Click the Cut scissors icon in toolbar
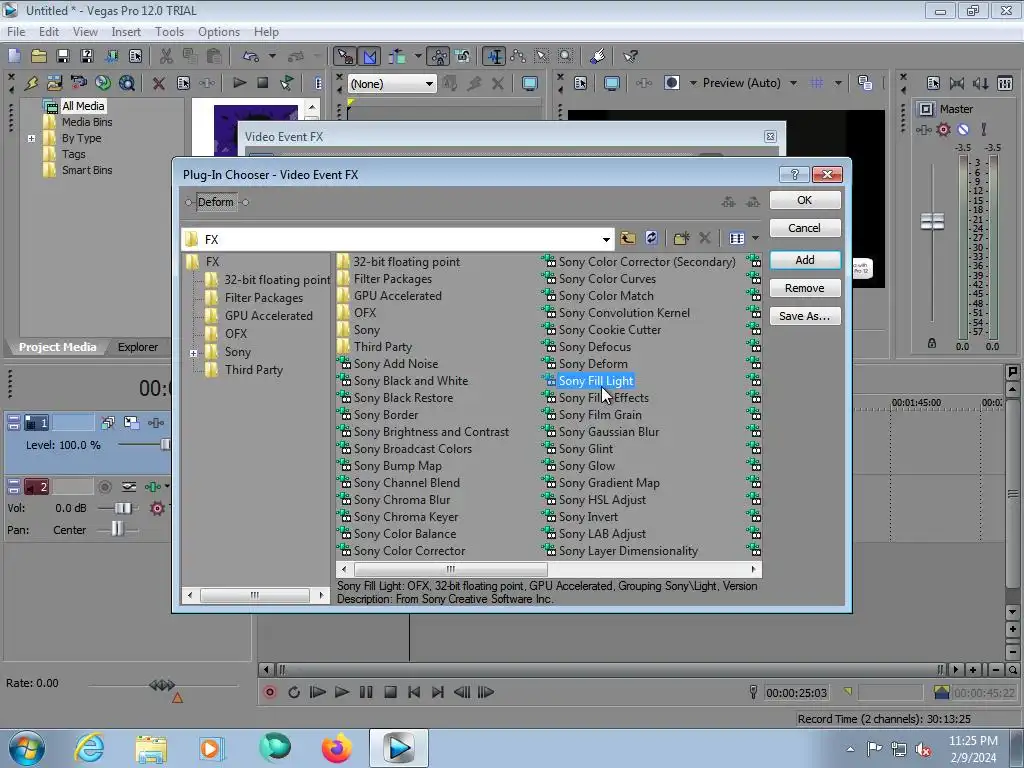1024x768 pixels. pos(166,56)
